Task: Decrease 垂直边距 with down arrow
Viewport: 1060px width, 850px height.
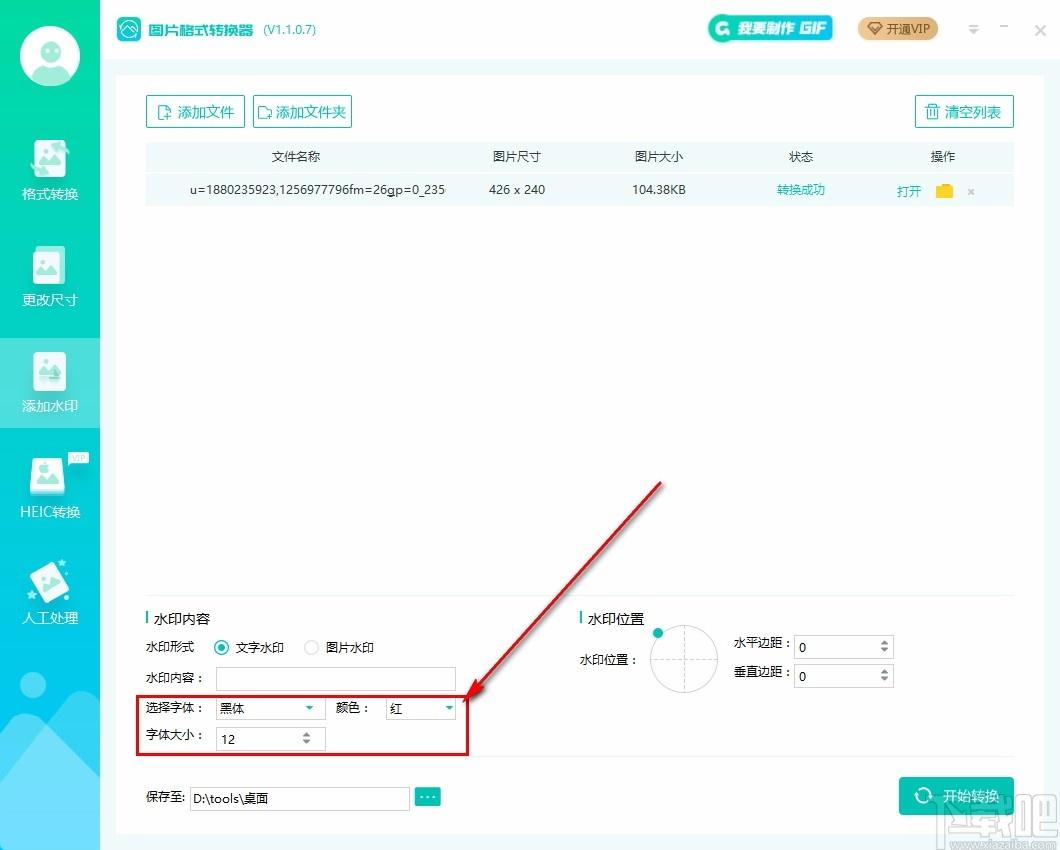Action: tap(884, 680)
